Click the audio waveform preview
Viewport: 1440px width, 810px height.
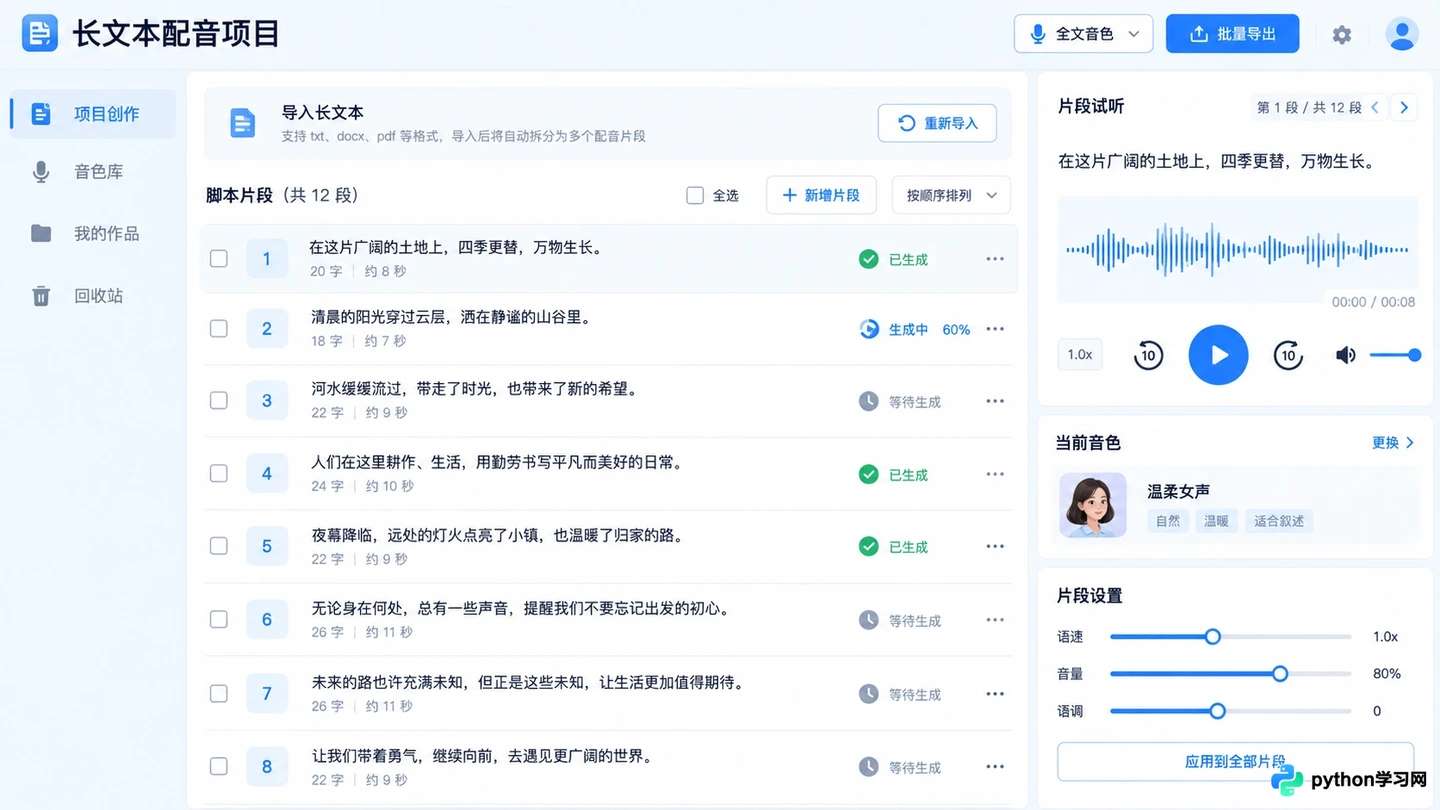[x=1238, y=250]
